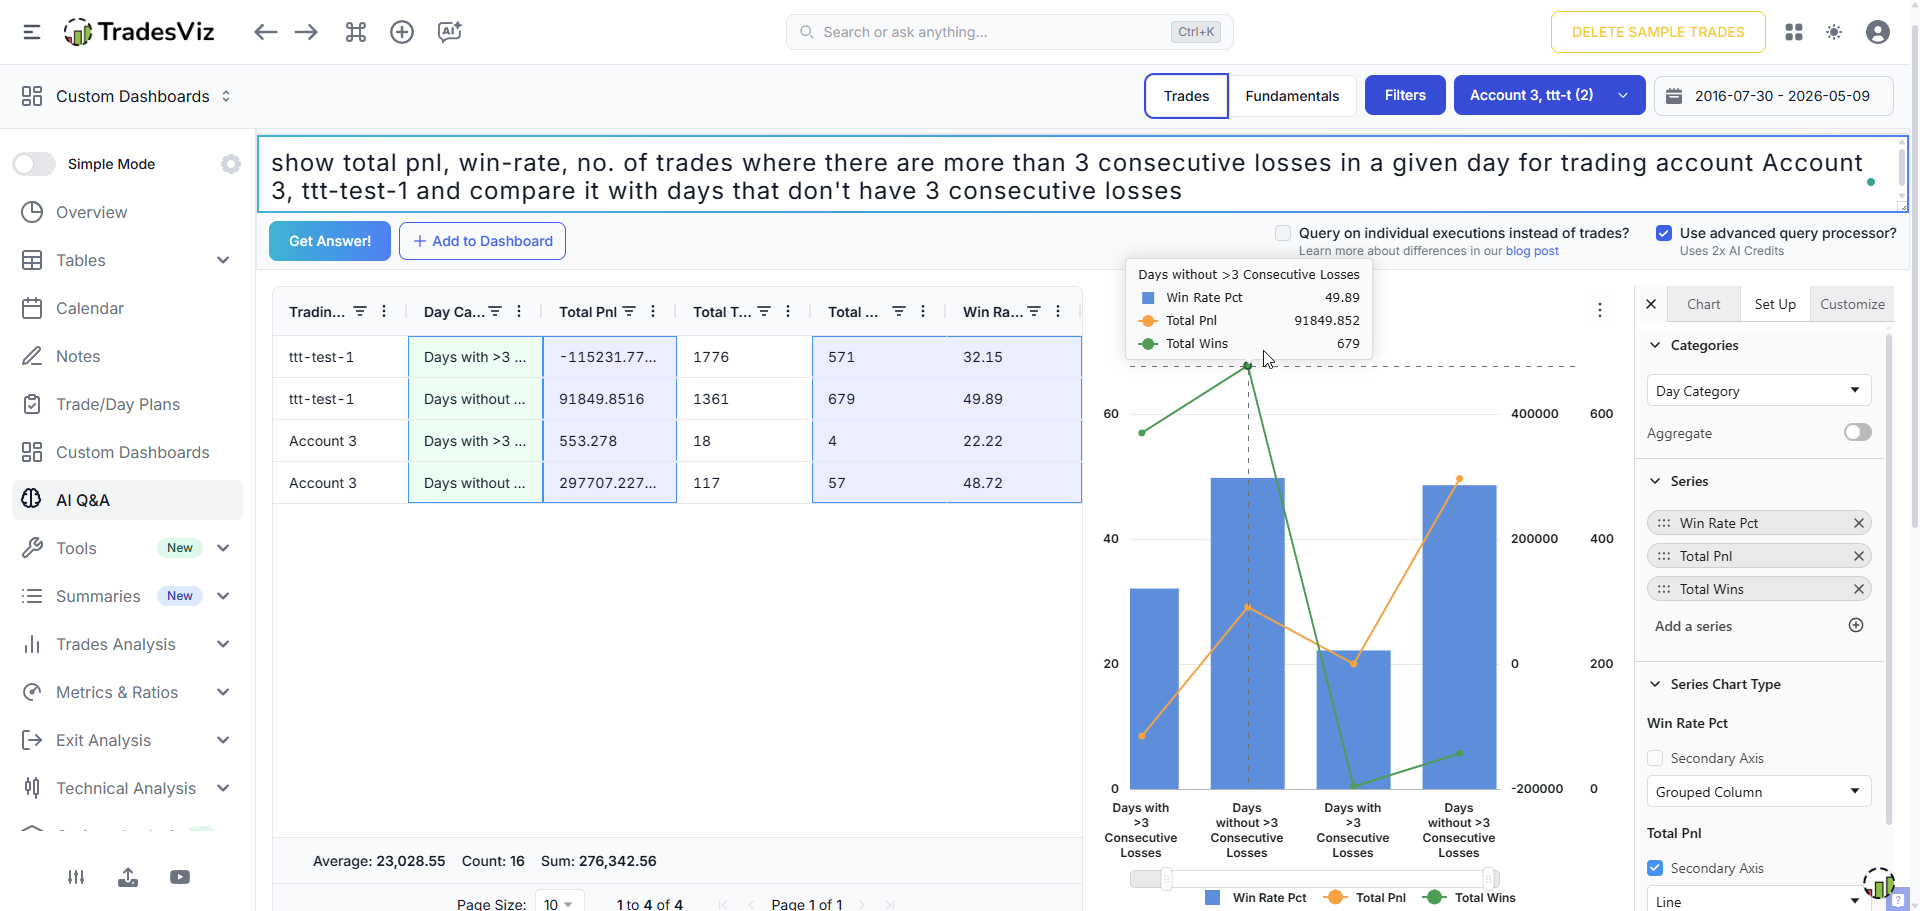Select the Chart tab
Image resolution: width=1920 pixels, height=911 pixels.
click(1703, 304)
